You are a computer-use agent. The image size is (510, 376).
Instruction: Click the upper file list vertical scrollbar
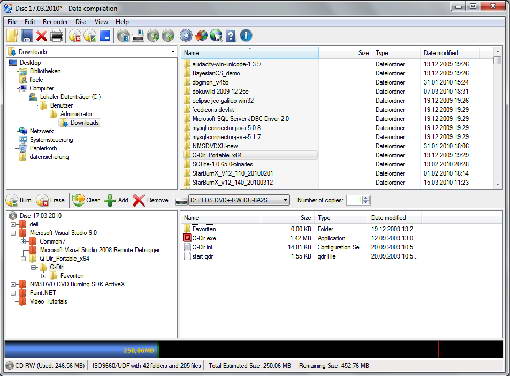tap(498, 118)
